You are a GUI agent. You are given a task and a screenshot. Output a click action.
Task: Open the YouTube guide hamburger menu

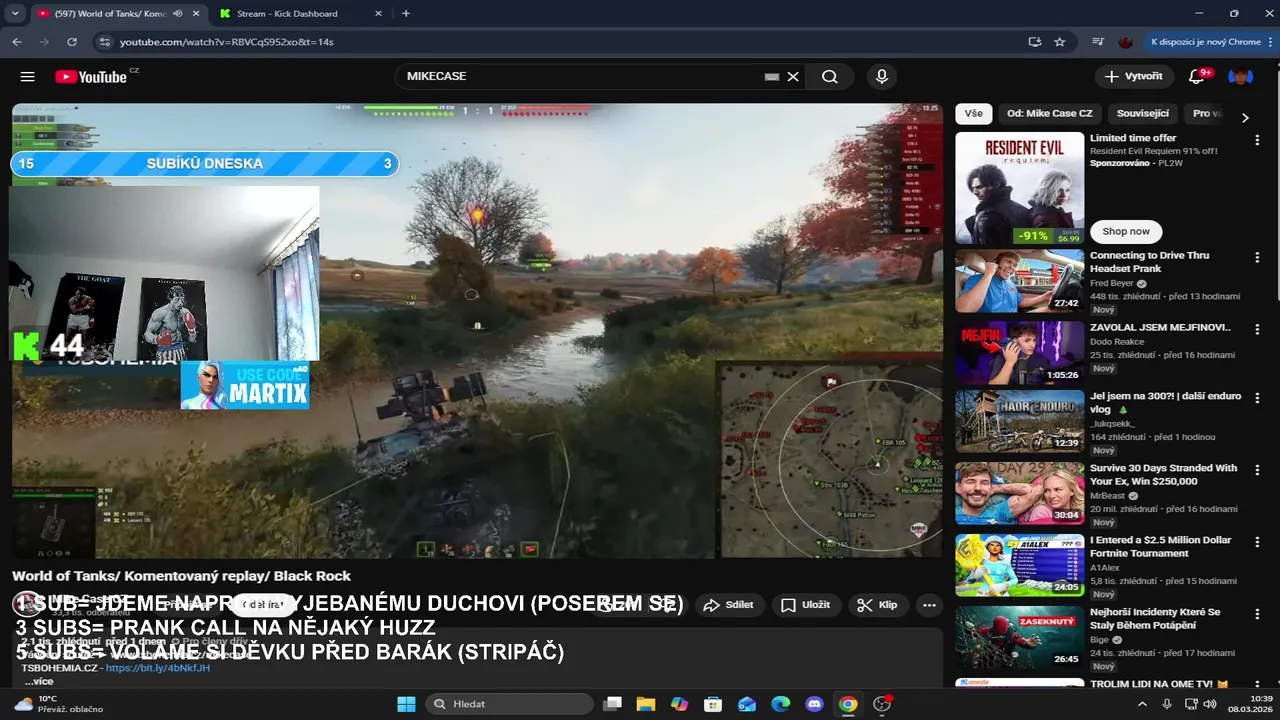pyautogui.click(x=27, y=77)
